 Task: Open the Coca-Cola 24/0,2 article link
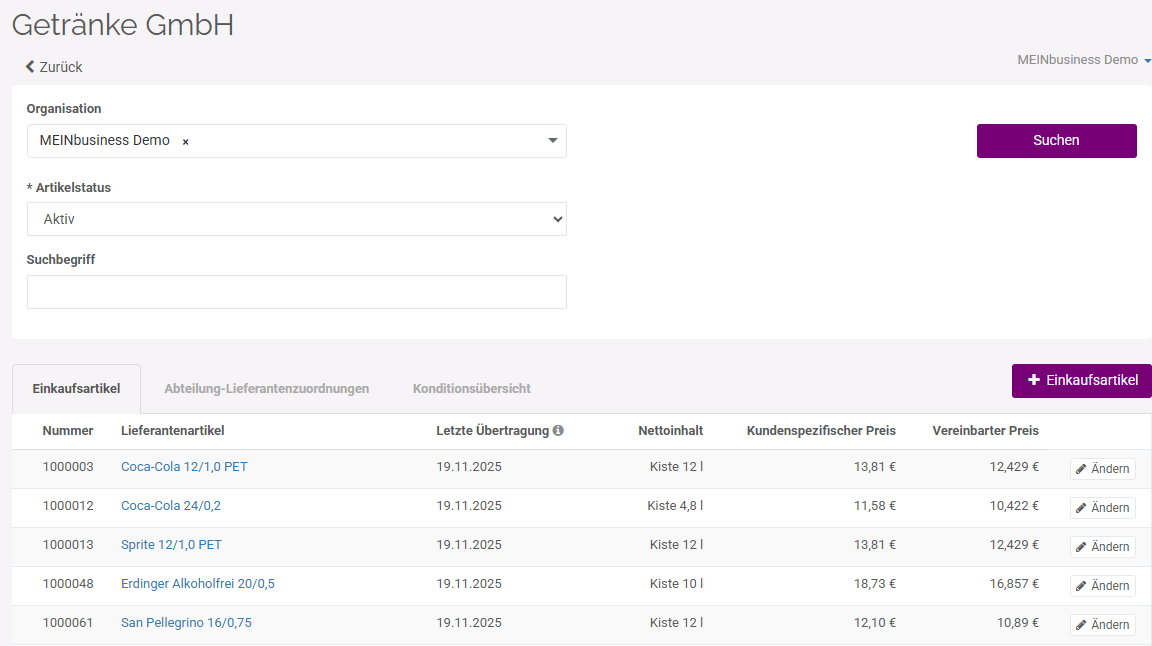click(x=171, y=506)
